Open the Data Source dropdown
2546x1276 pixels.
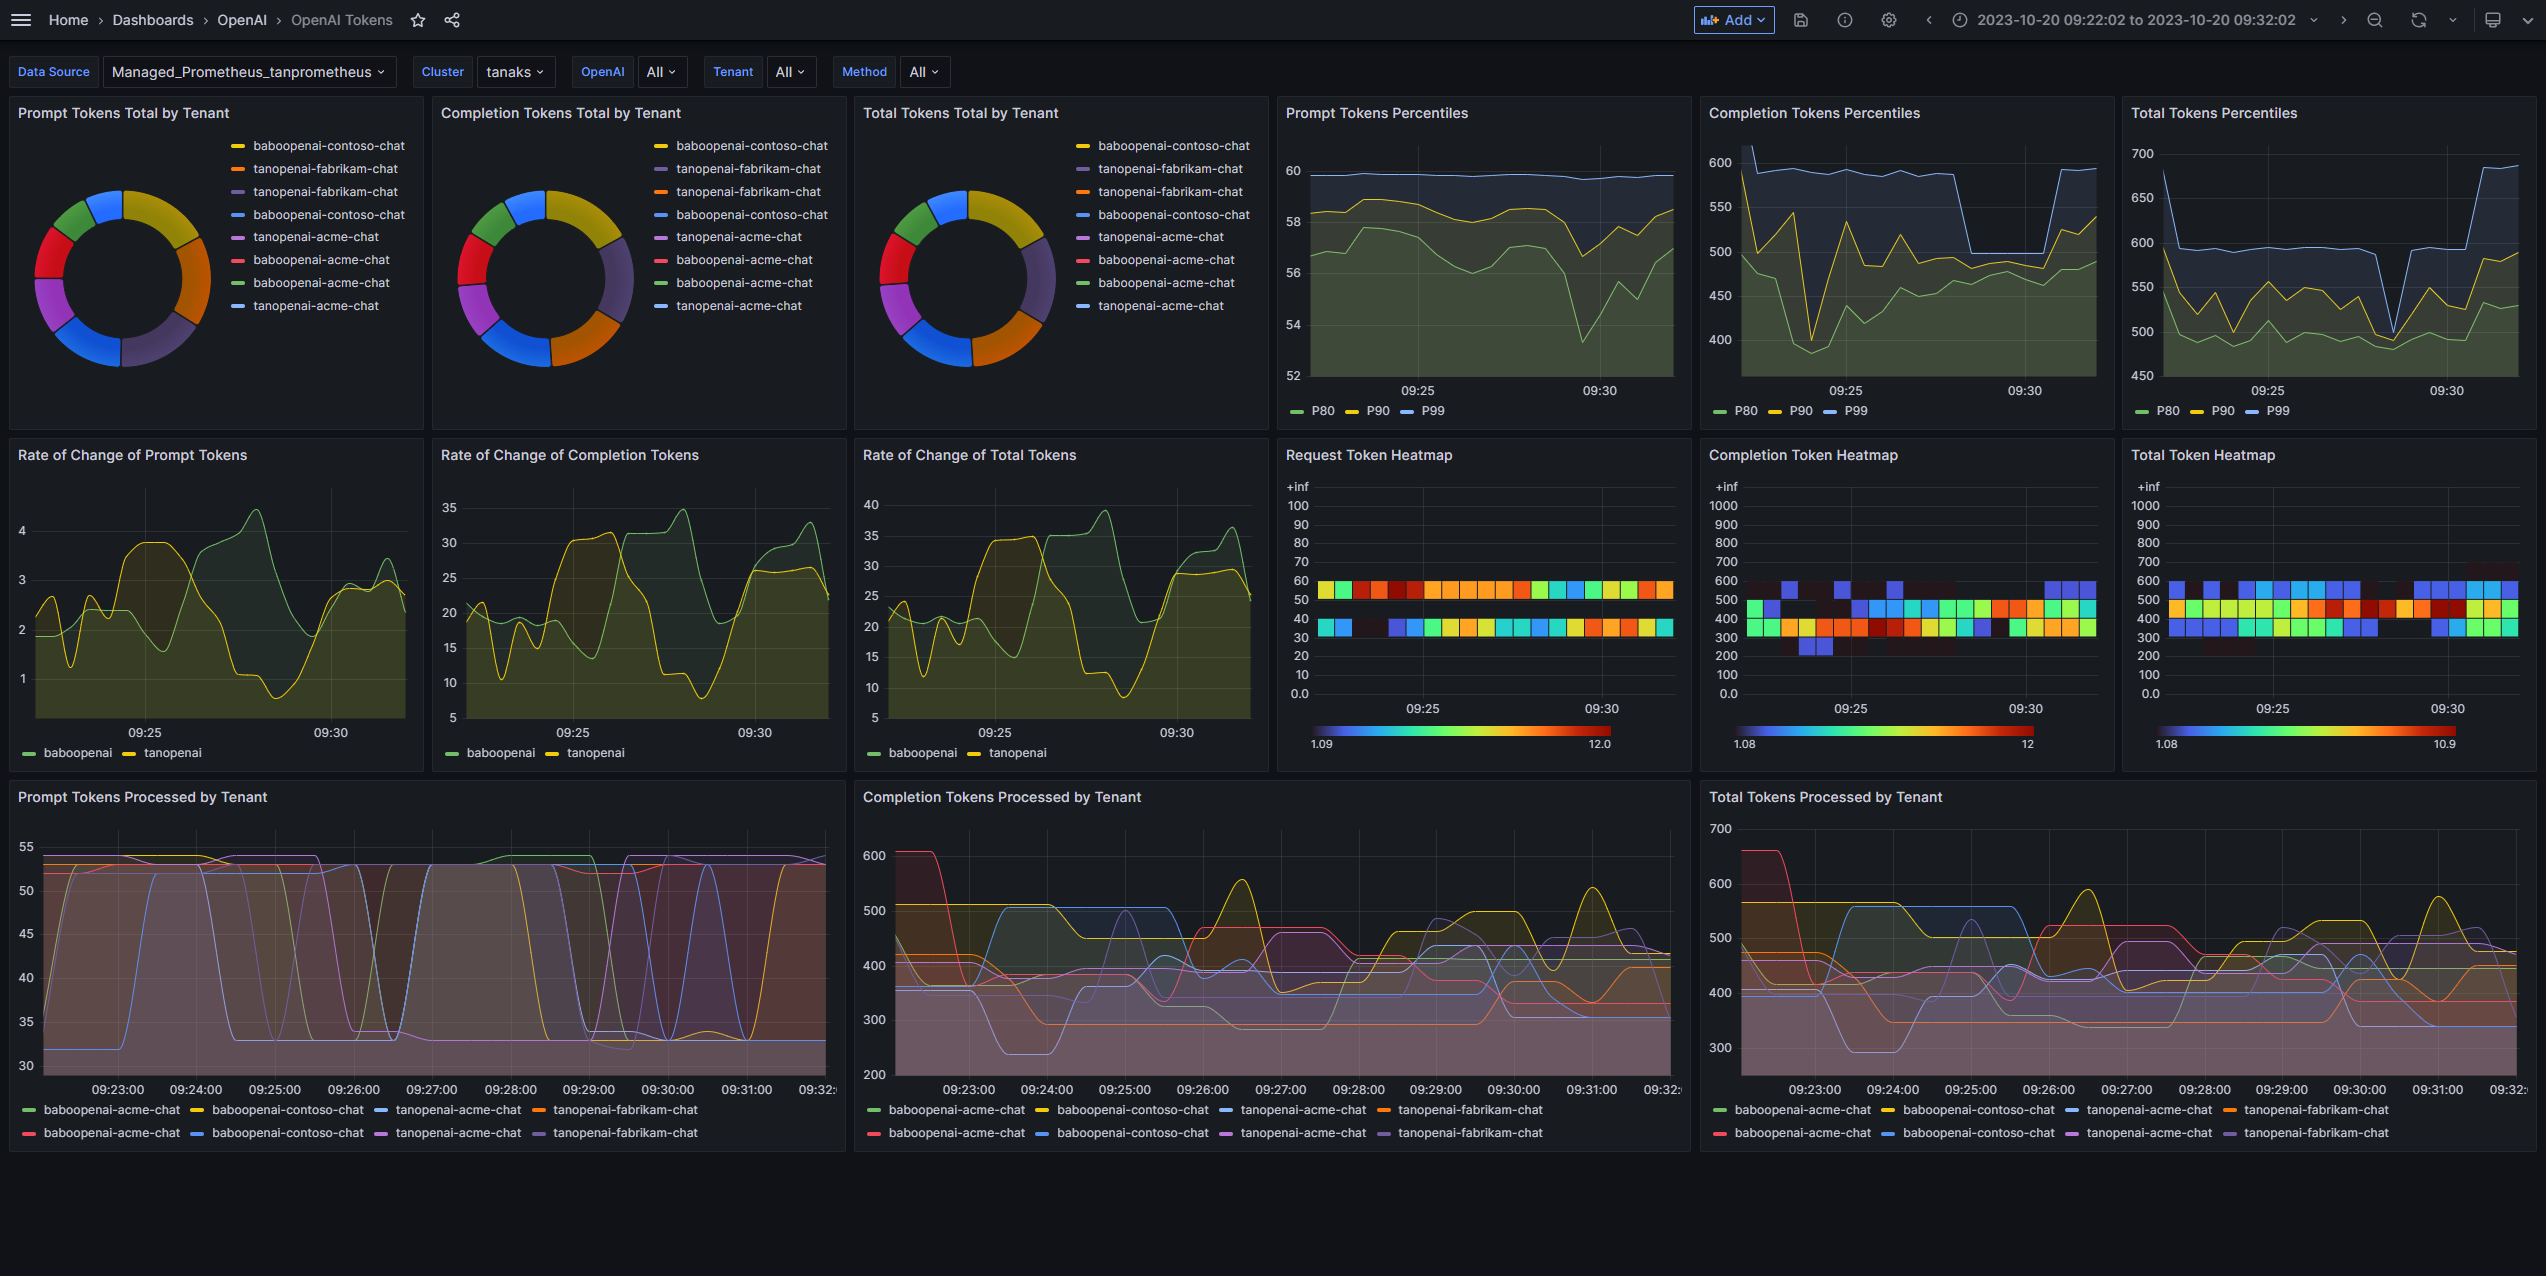249,72
